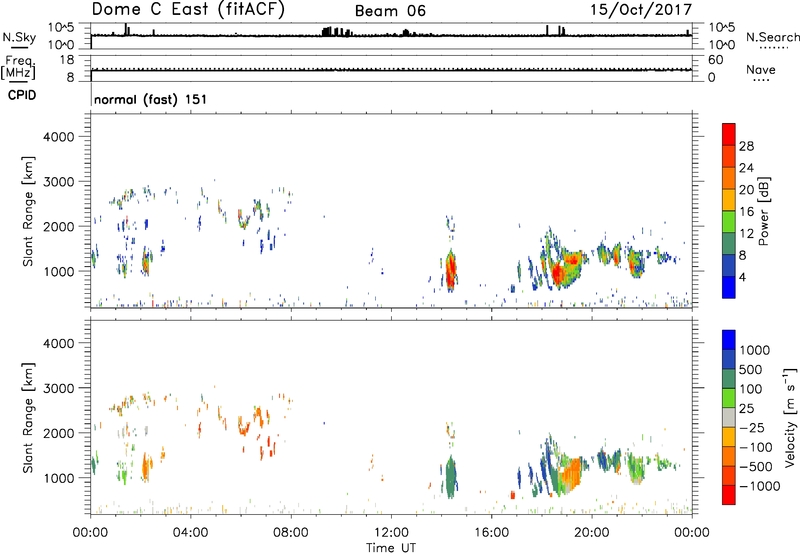The height and width of the screenshot is (554, 800).
Task: Click the dotted line sample under 'Nave'
Action: click(x=761, y=80)
